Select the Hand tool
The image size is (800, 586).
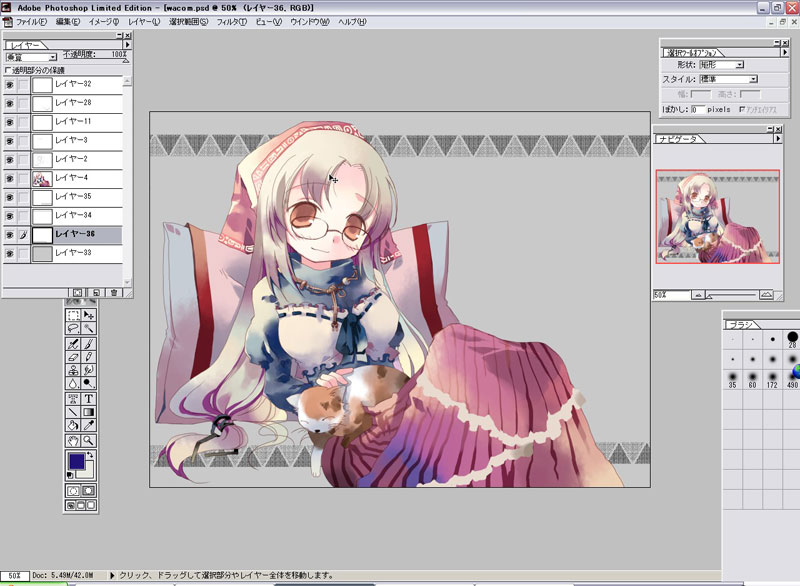[x=73, y=441]
